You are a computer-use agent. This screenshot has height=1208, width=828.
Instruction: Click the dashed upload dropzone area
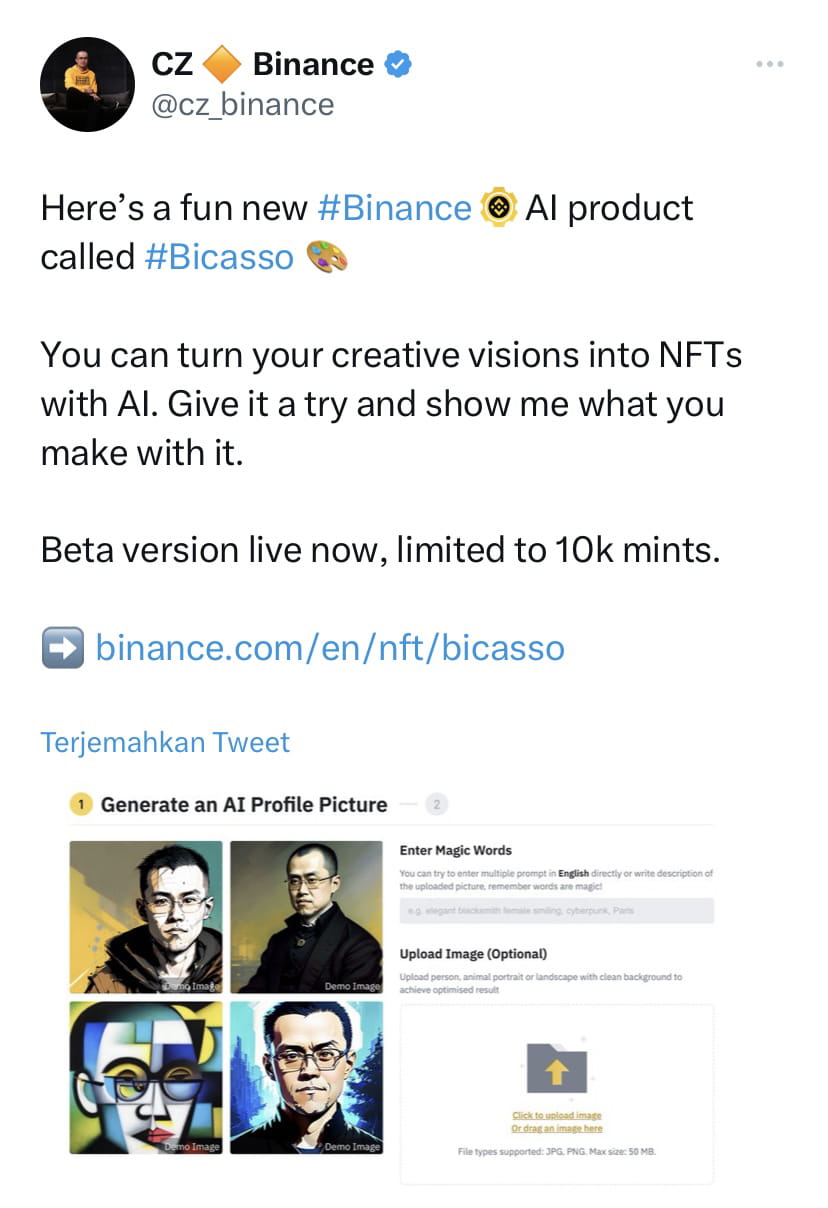tap(556, 1090)
